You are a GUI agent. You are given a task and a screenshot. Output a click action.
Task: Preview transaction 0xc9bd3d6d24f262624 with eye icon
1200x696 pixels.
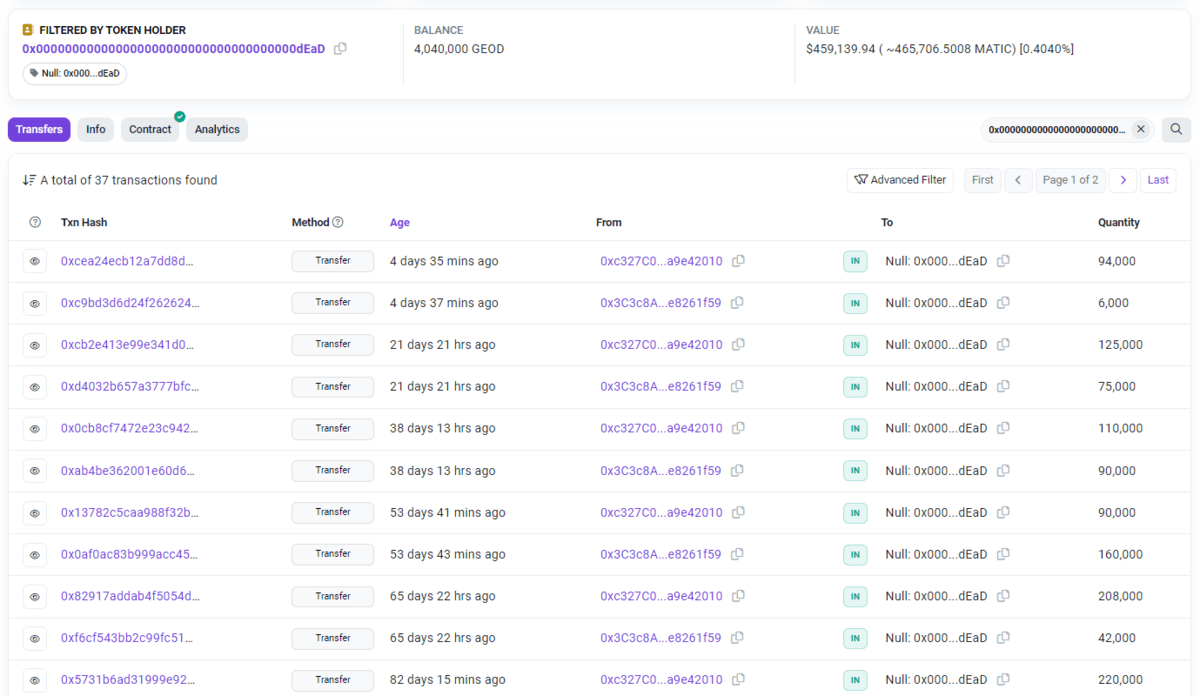click(x=35, y=303)
